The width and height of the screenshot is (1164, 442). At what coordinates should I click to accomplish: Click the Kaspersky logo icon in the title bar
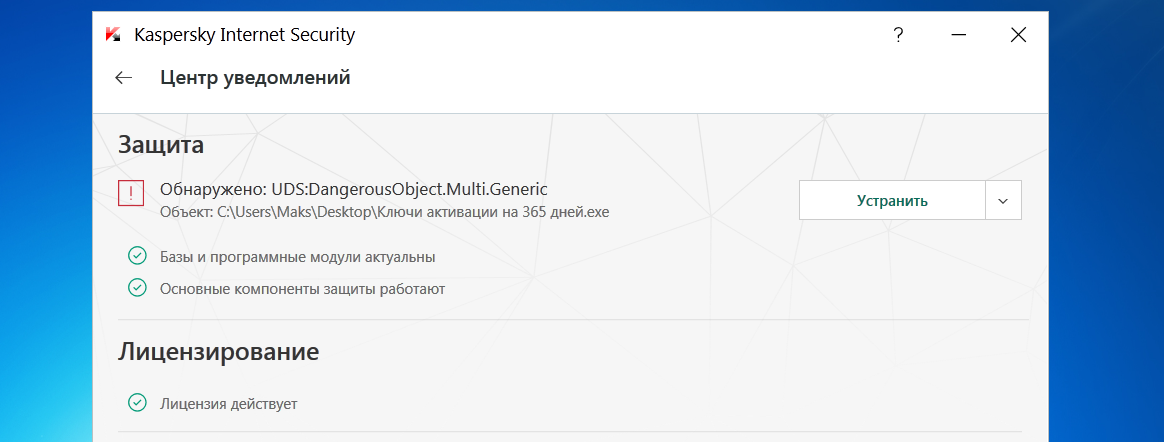[113, 35]
